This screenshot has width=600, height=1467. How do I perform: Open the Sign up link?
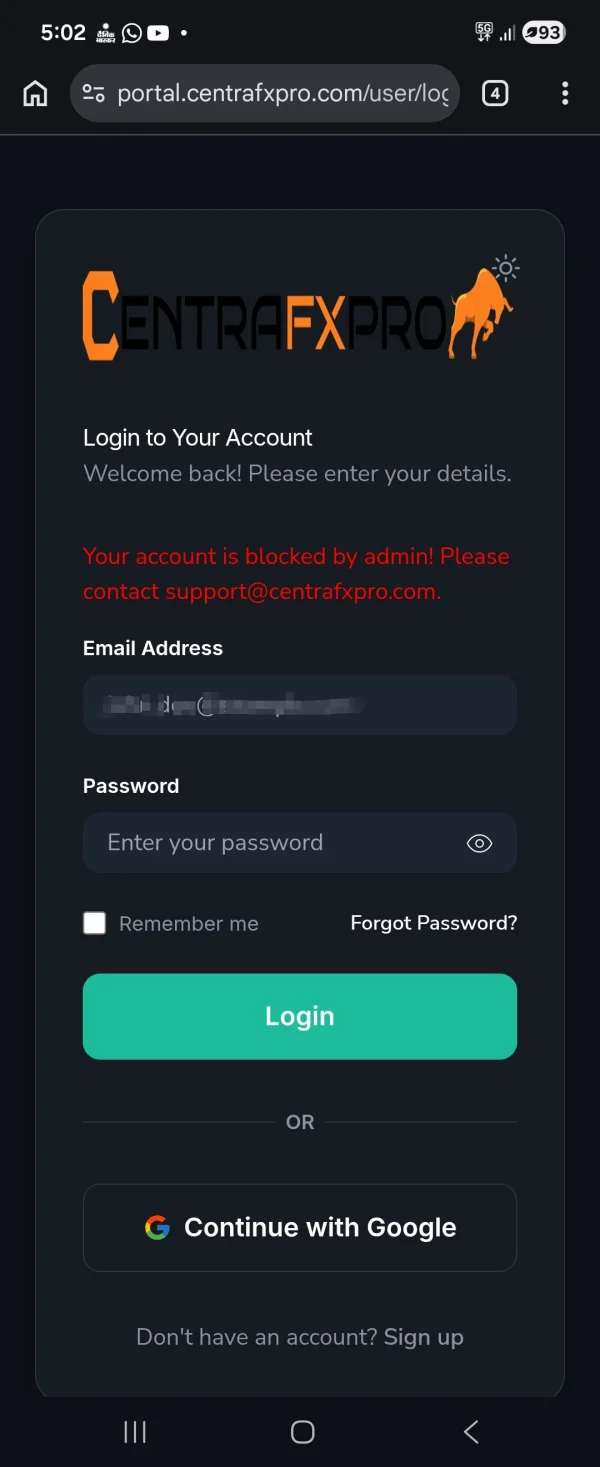coord(423,1337)
